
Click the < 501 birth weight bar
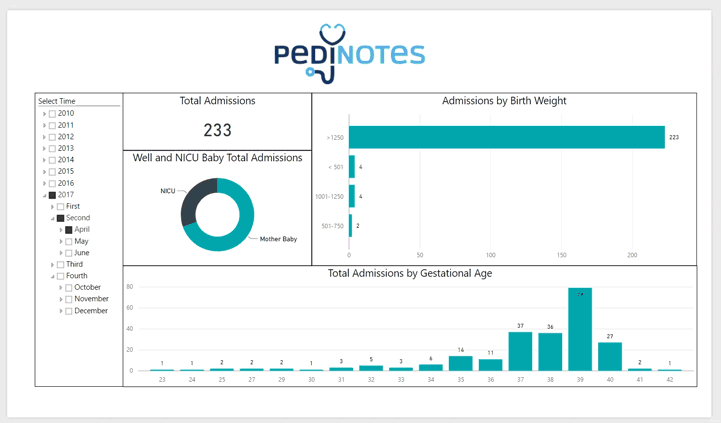point(352,167)
